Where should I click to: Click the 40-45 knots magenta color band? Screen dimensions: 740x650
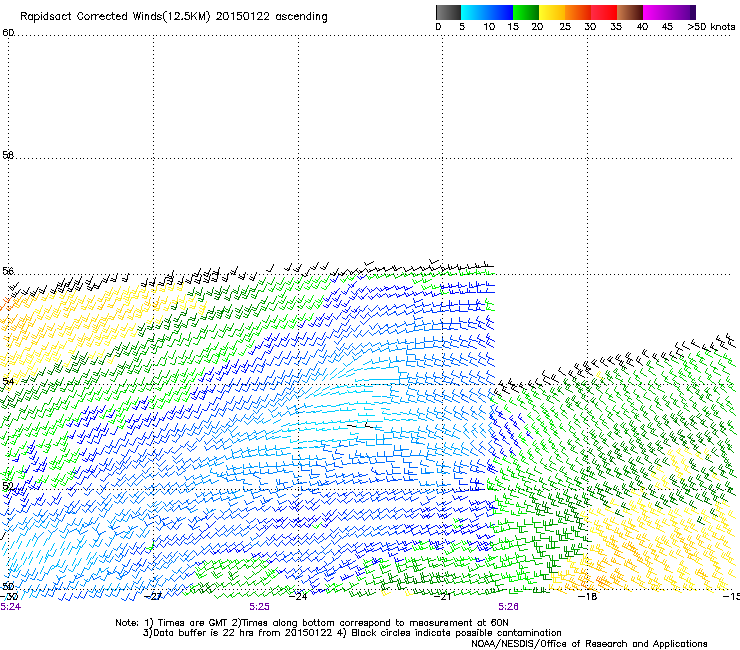point(656,12)
